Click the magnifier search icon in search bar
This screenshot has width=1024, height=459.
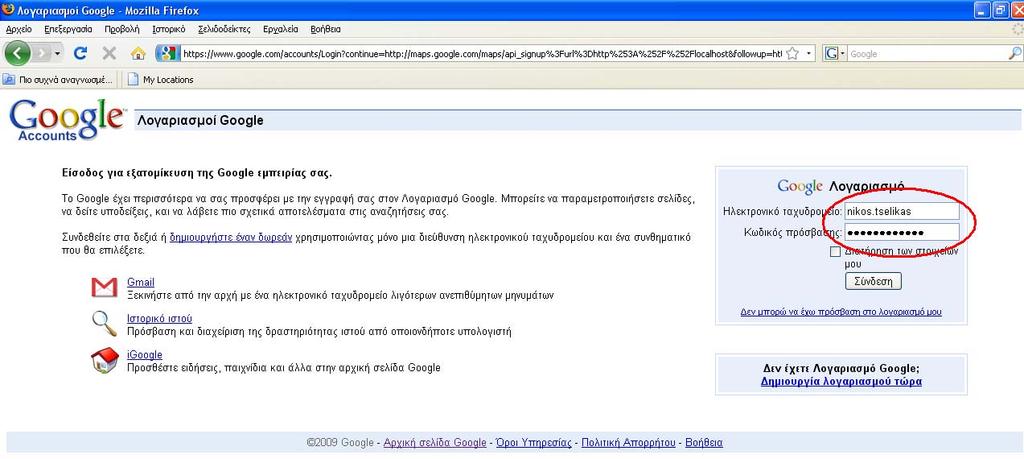[1016, 54]
